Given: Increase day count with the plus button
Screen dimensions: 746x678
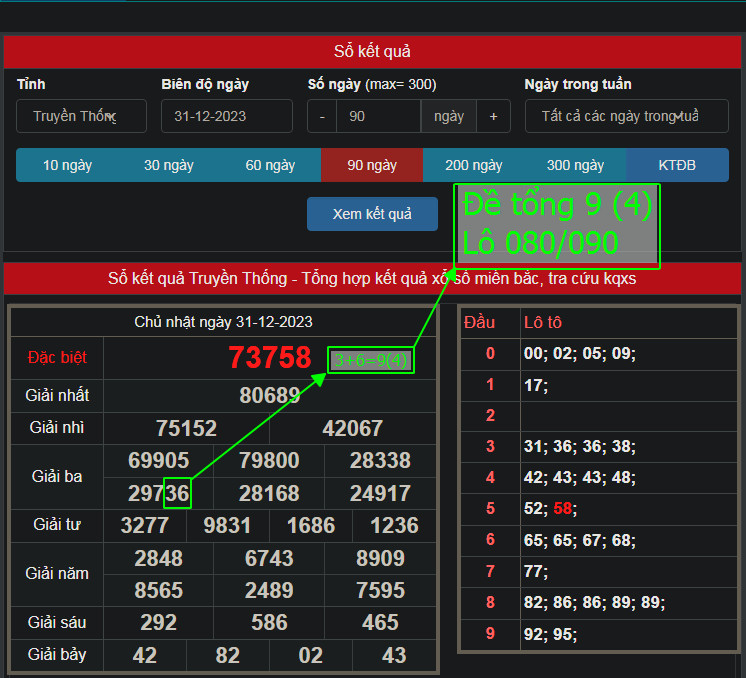Looking at the screenshot, I should coord(493,116).
